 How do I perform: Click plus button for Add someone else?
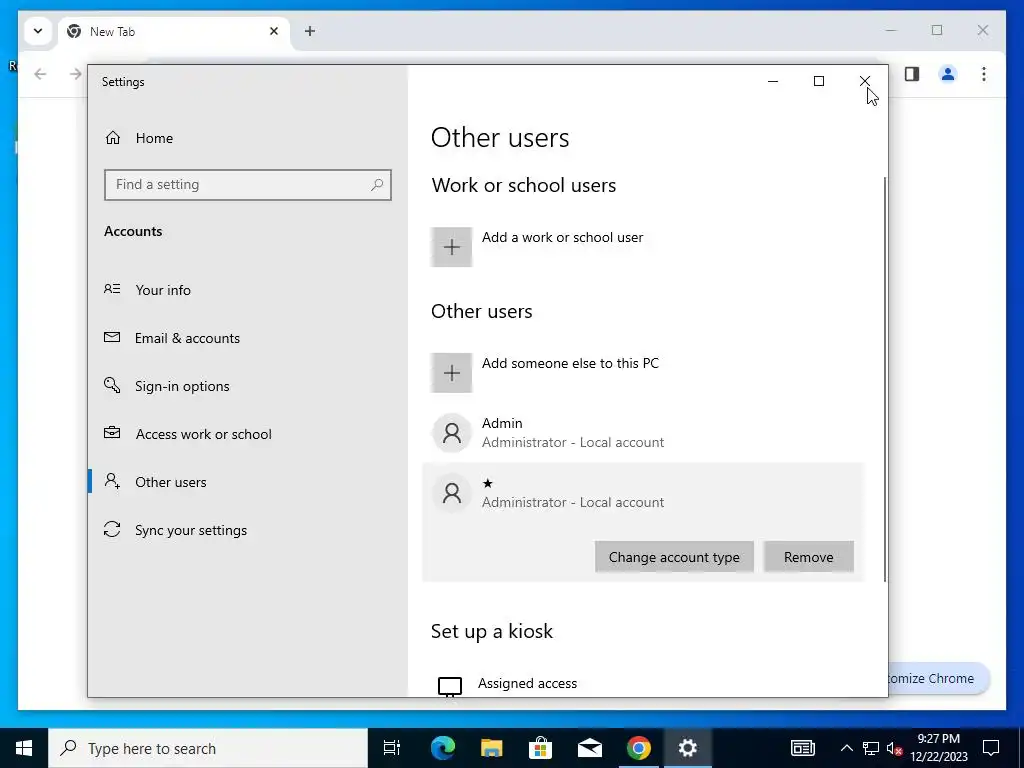(x=451, y=373)
